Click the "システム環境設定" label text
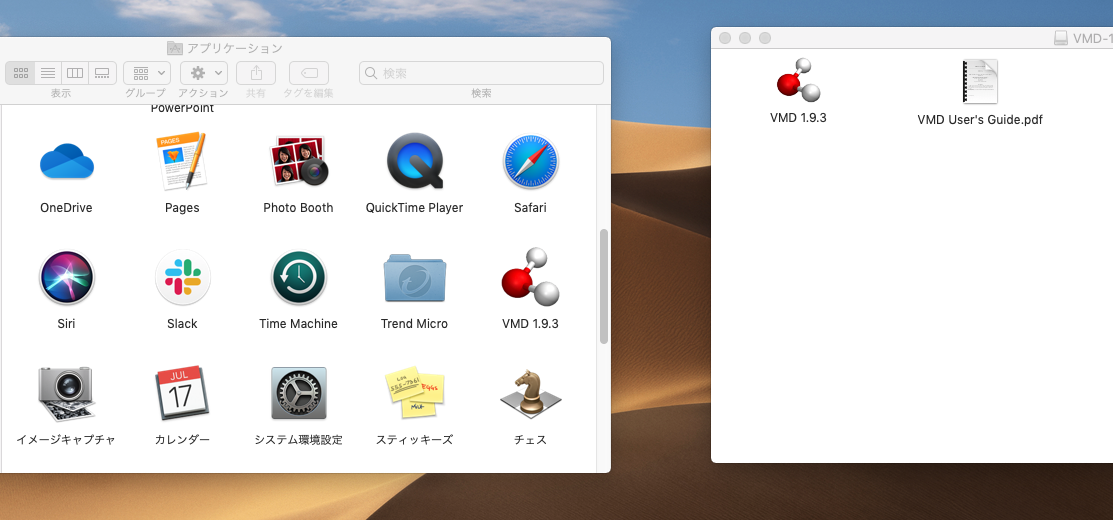The width and height of the screenshot is (1113, 520). point(299,440)
